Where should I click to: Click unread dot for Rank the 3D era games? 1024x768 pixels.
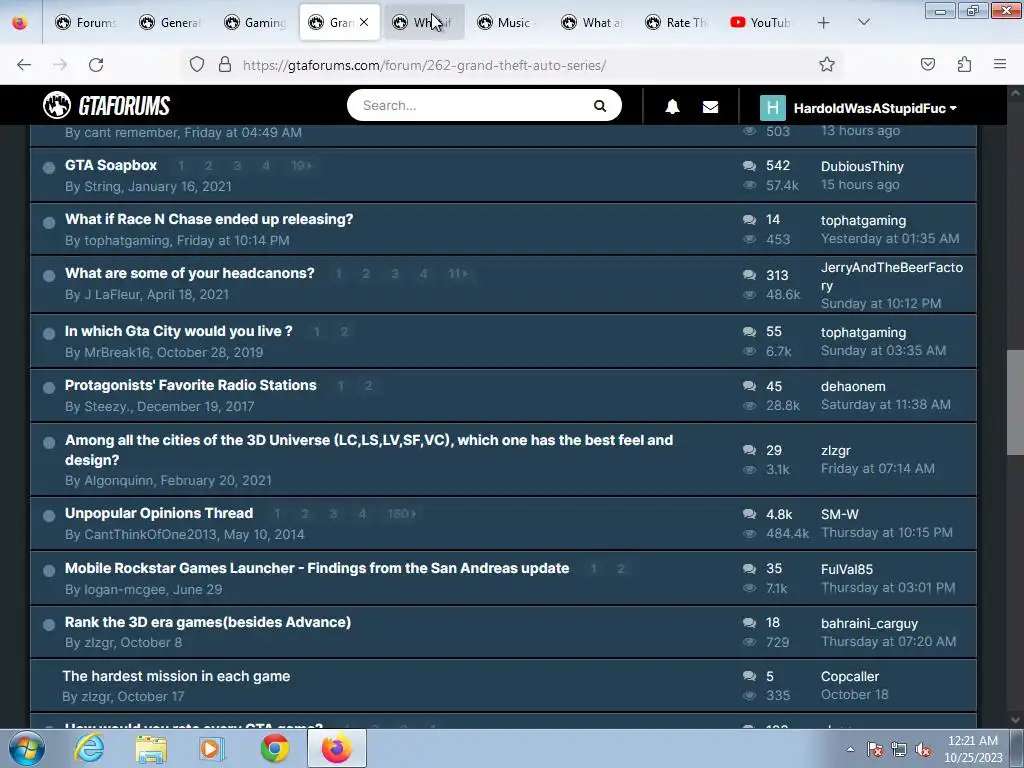(49, 625)
